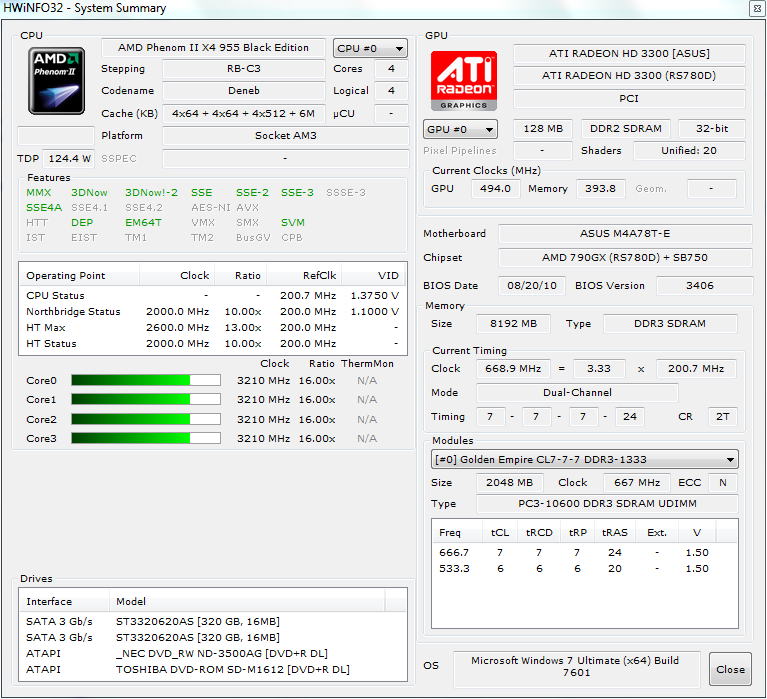Click the GPU clock value 494.0
This screenshot has width=767, height=699.
(x=495, y=189)
